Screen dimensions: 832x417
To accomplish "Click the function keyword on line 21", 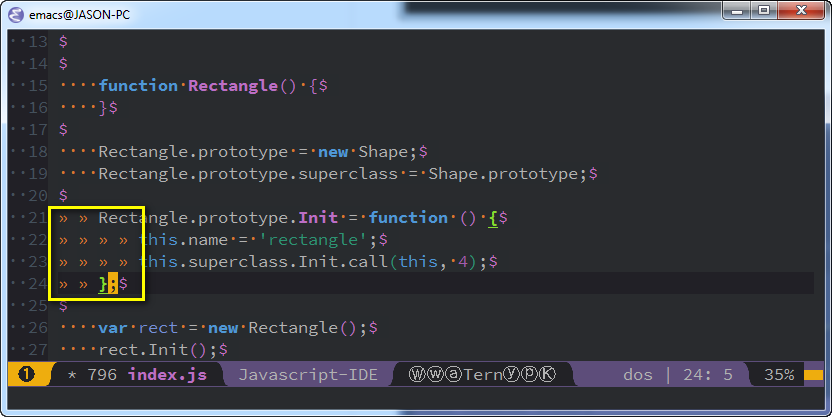I will (408, 218).
